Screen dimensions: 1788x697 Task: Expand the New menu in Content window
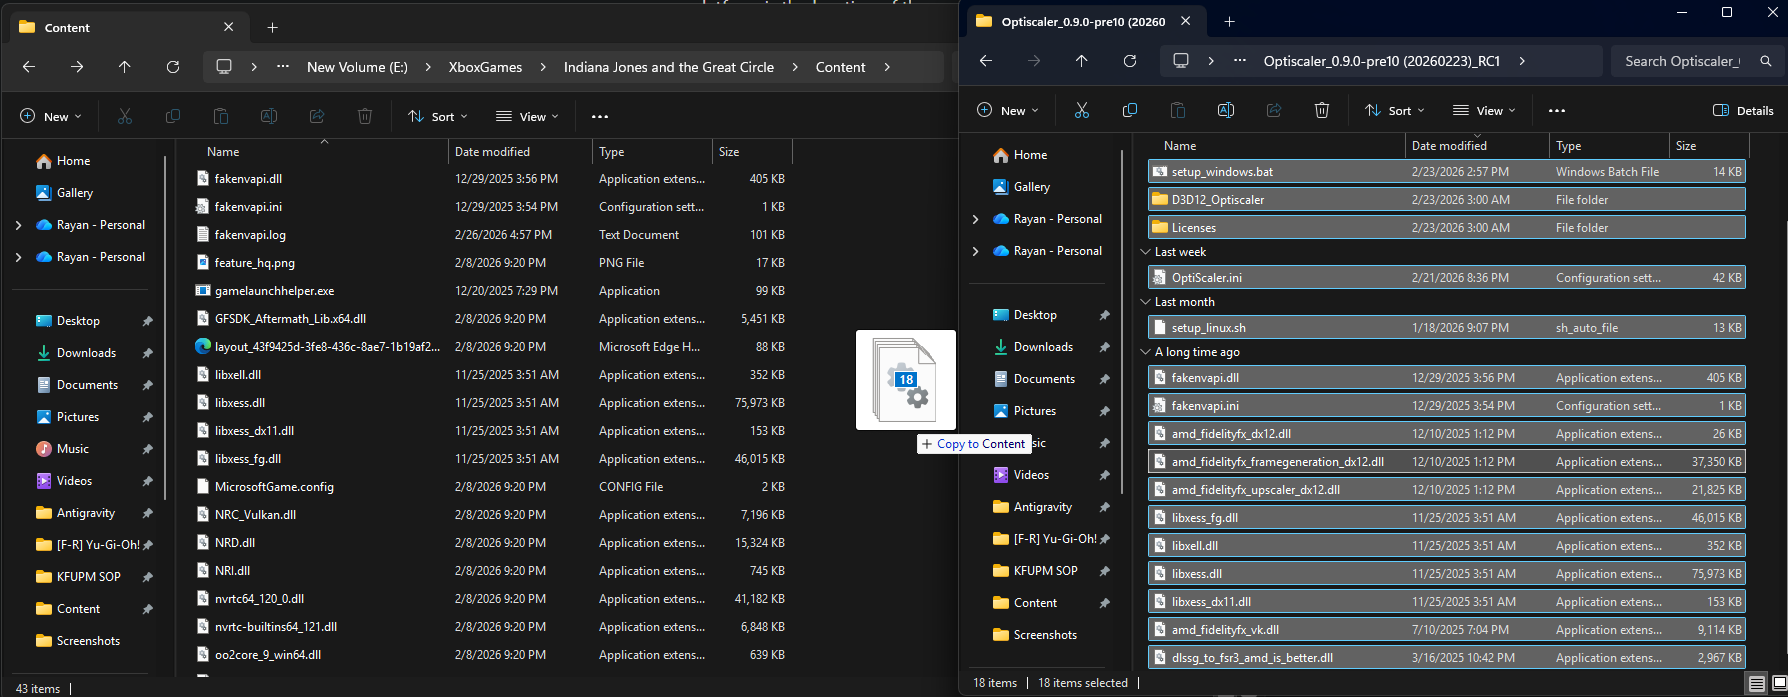[51, 117]
